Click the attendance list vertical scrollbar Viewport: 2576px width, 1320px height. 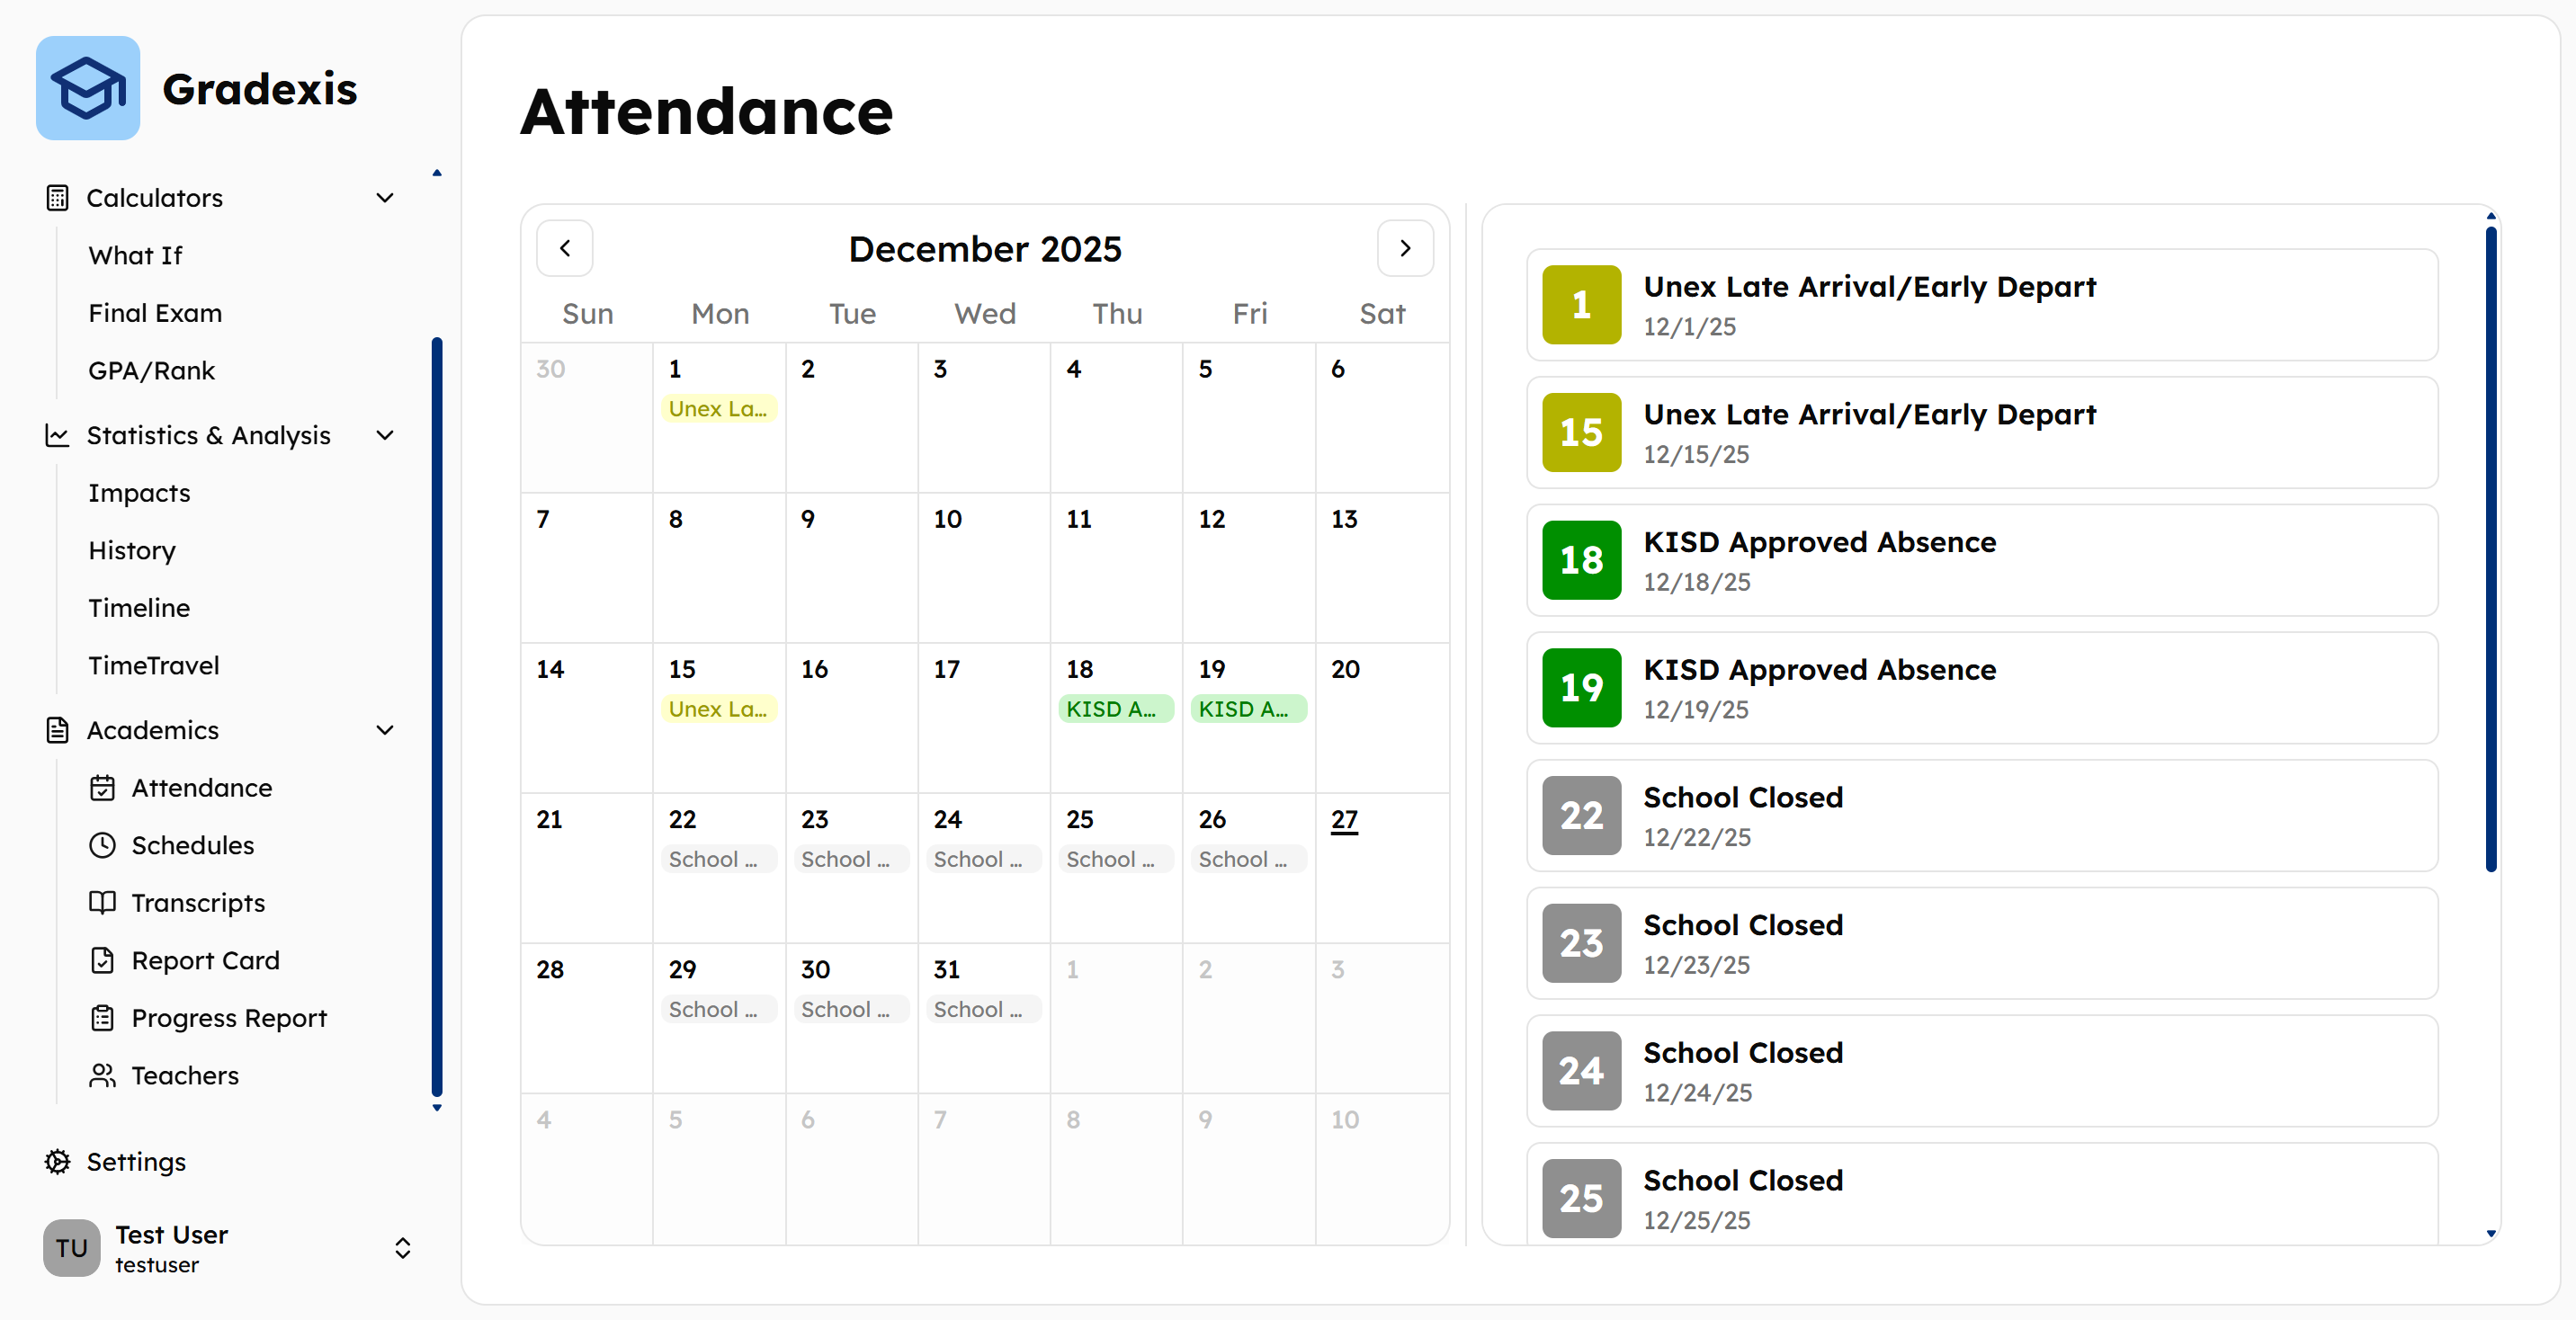pos(2491,549)
